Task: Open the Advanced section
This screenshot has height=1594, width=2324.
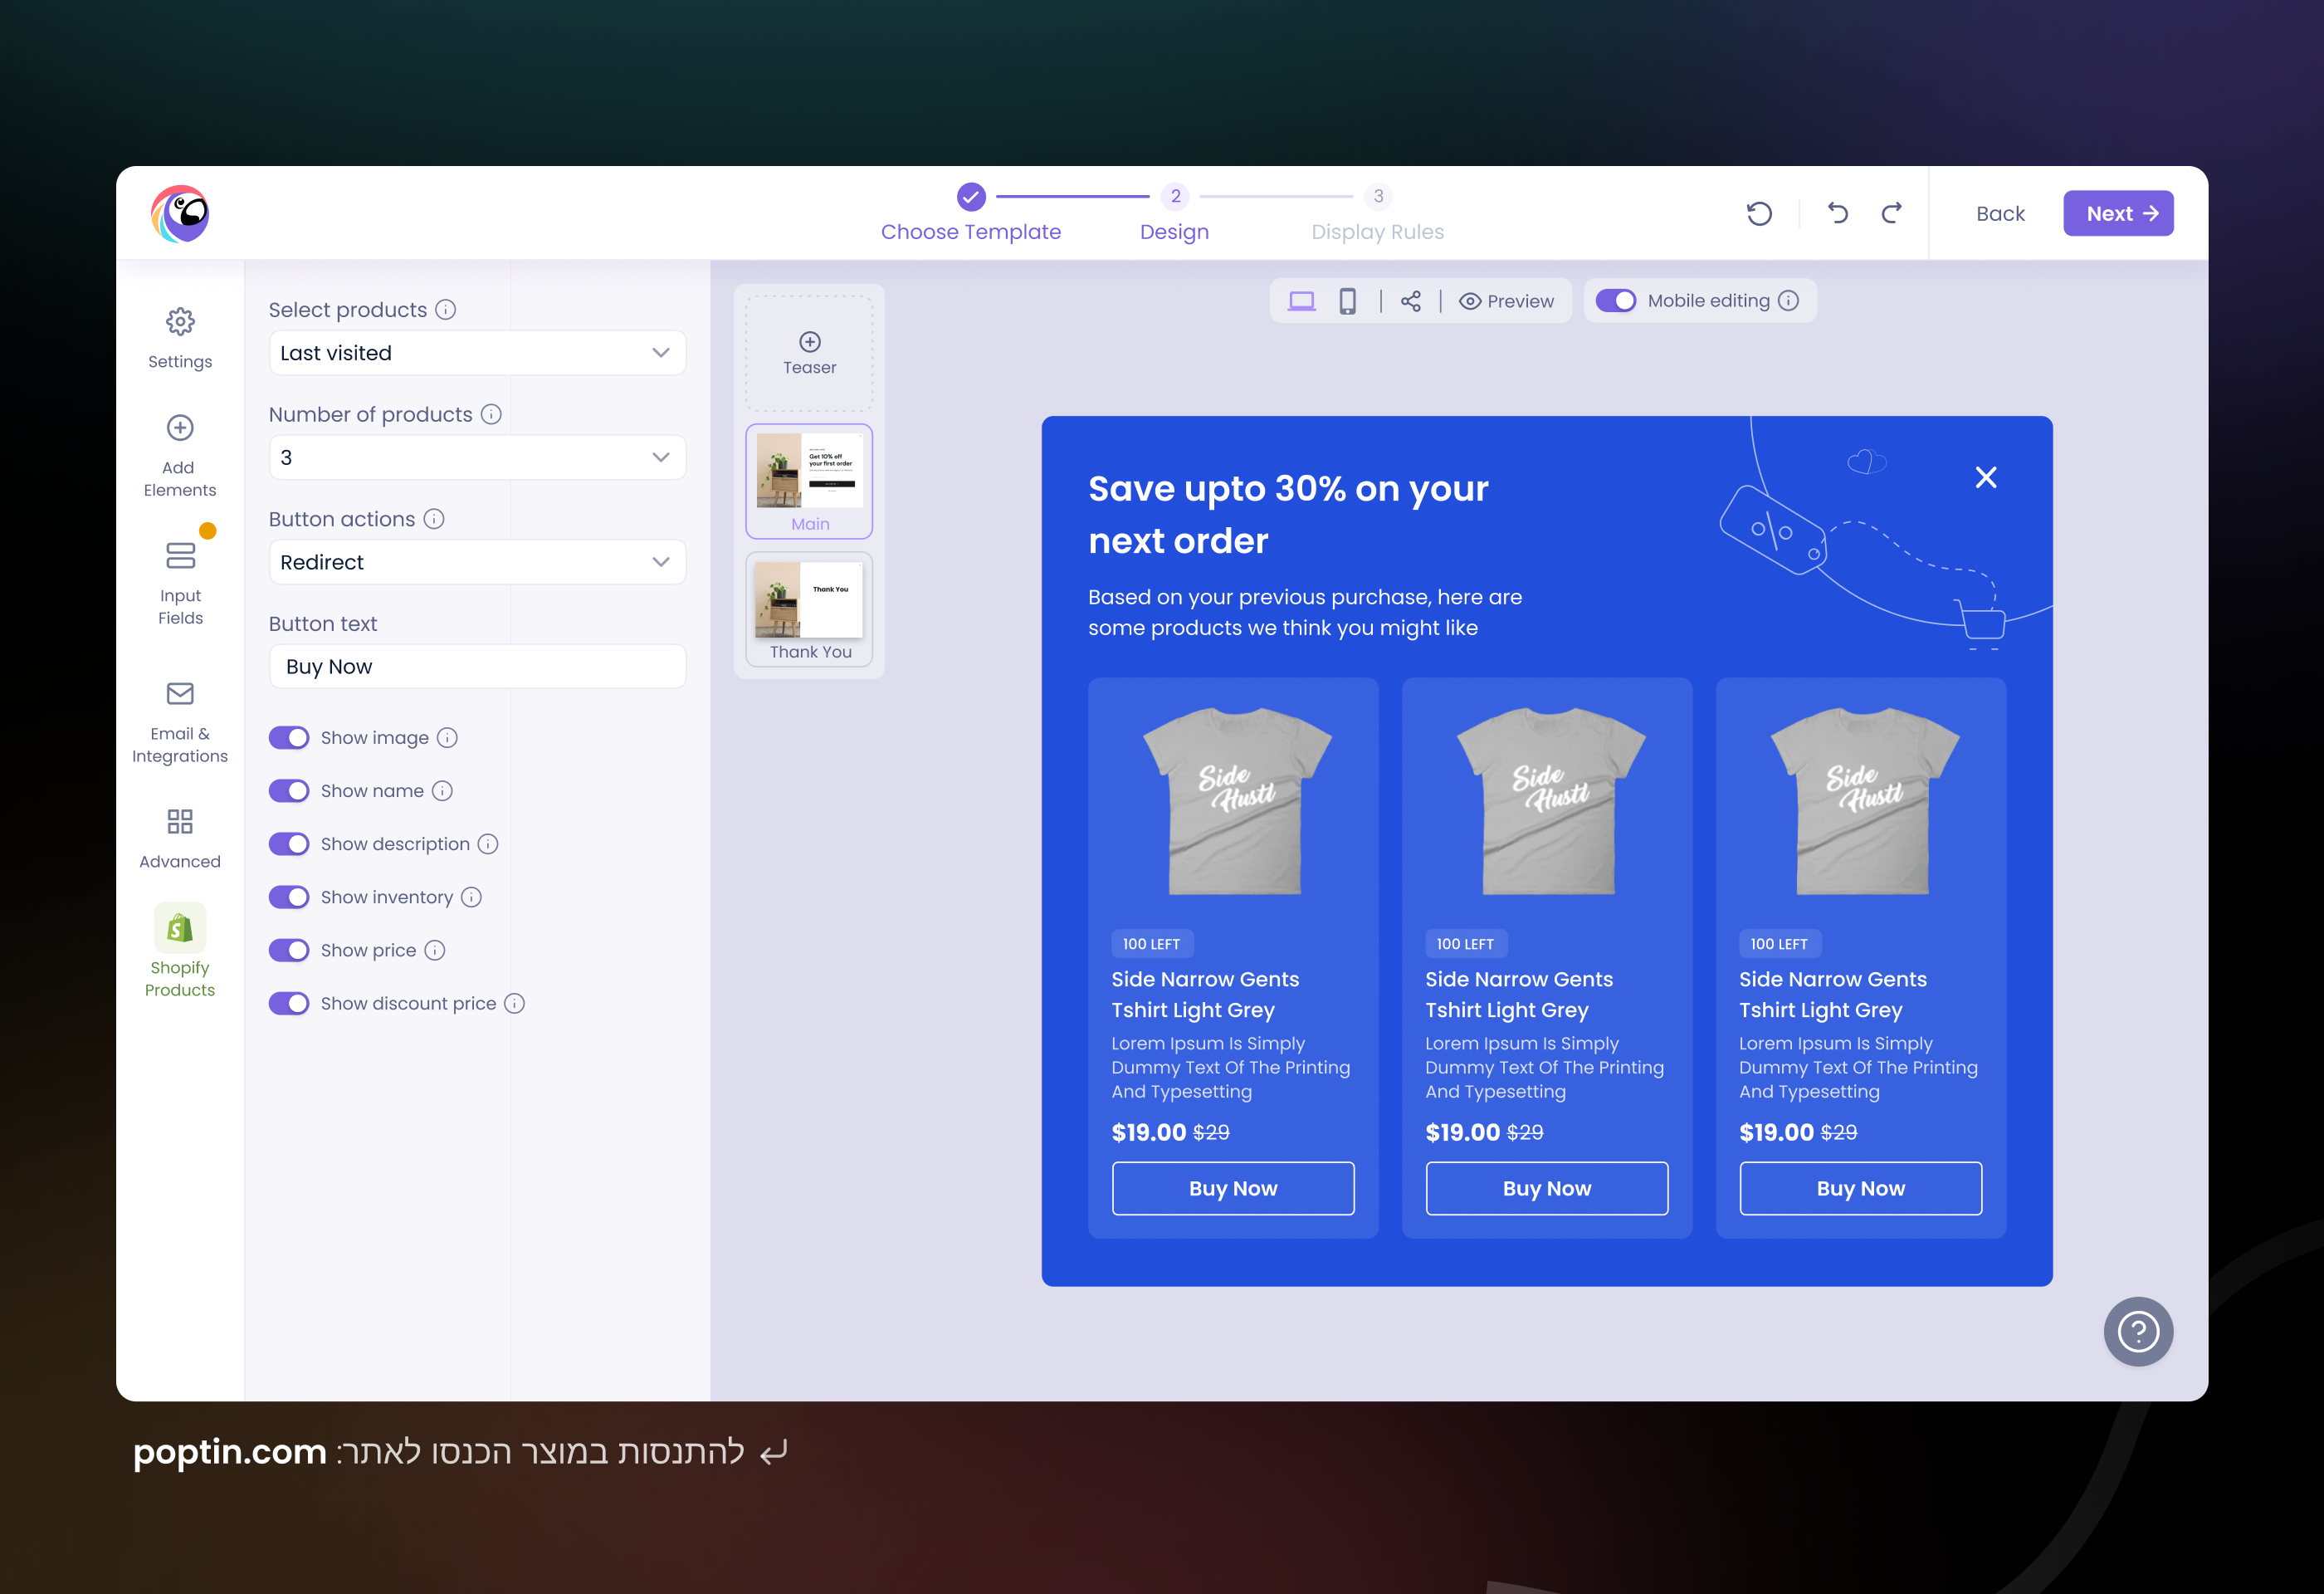Action: pyautogui.click(x=180, y=838)
